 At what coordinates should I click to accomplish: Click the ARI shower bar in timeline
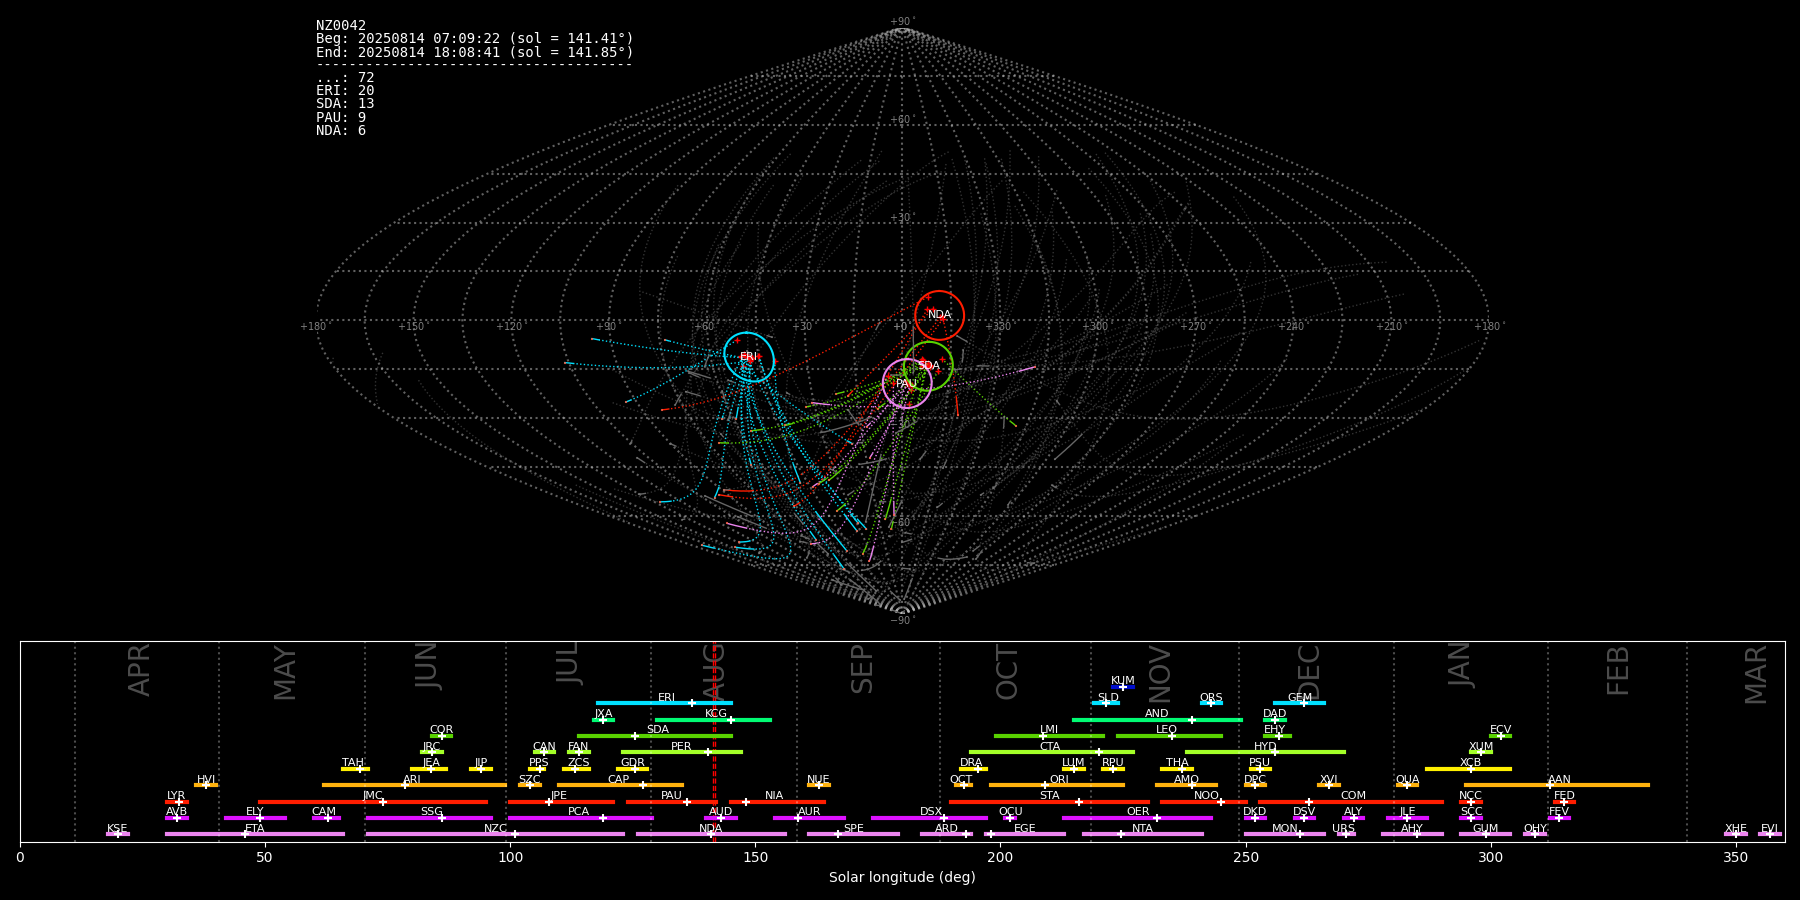point(414,785)
